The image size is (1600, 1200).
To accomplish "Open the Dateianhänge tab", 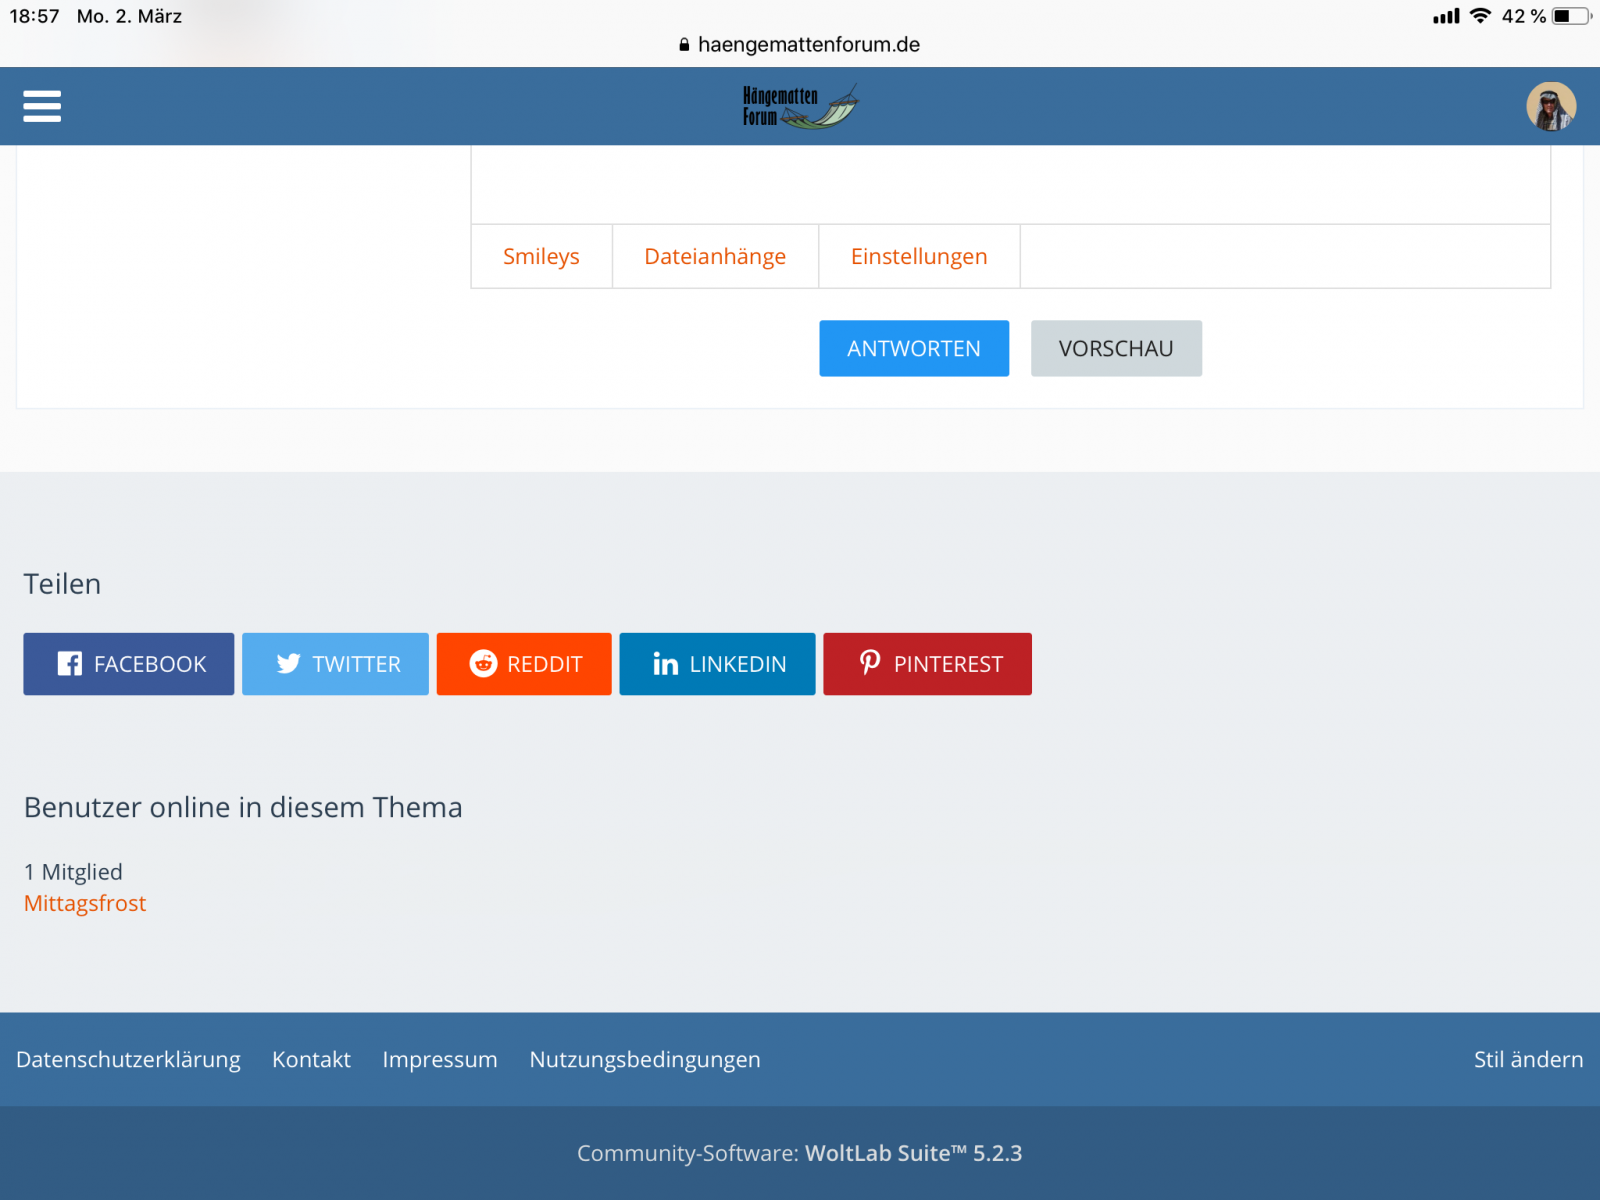I will coord(715,257).
